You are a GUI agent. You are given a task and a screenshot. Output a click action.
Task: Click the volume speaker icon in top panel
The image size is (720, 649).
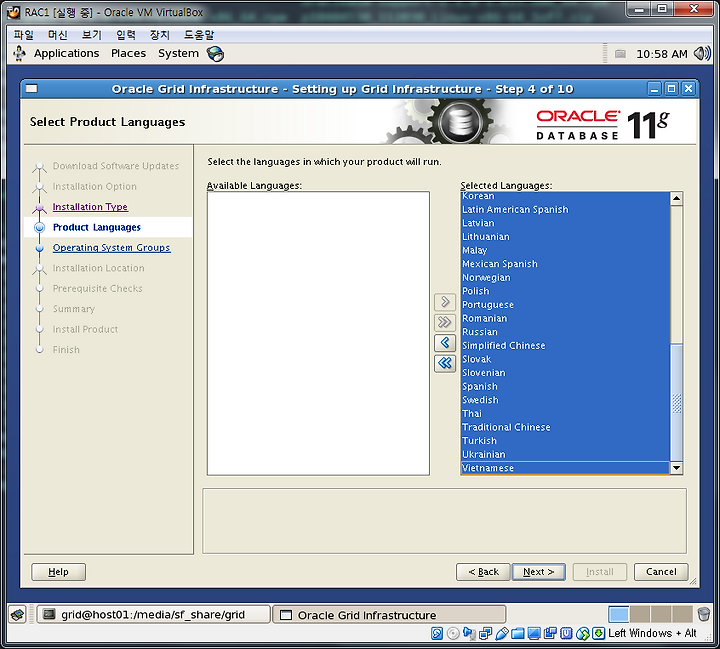(702, 54)
